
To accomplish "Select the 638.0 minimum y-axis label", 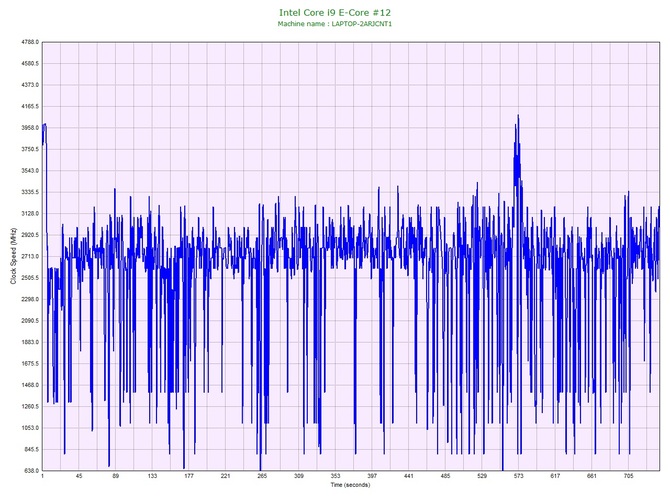I will 31,471.
